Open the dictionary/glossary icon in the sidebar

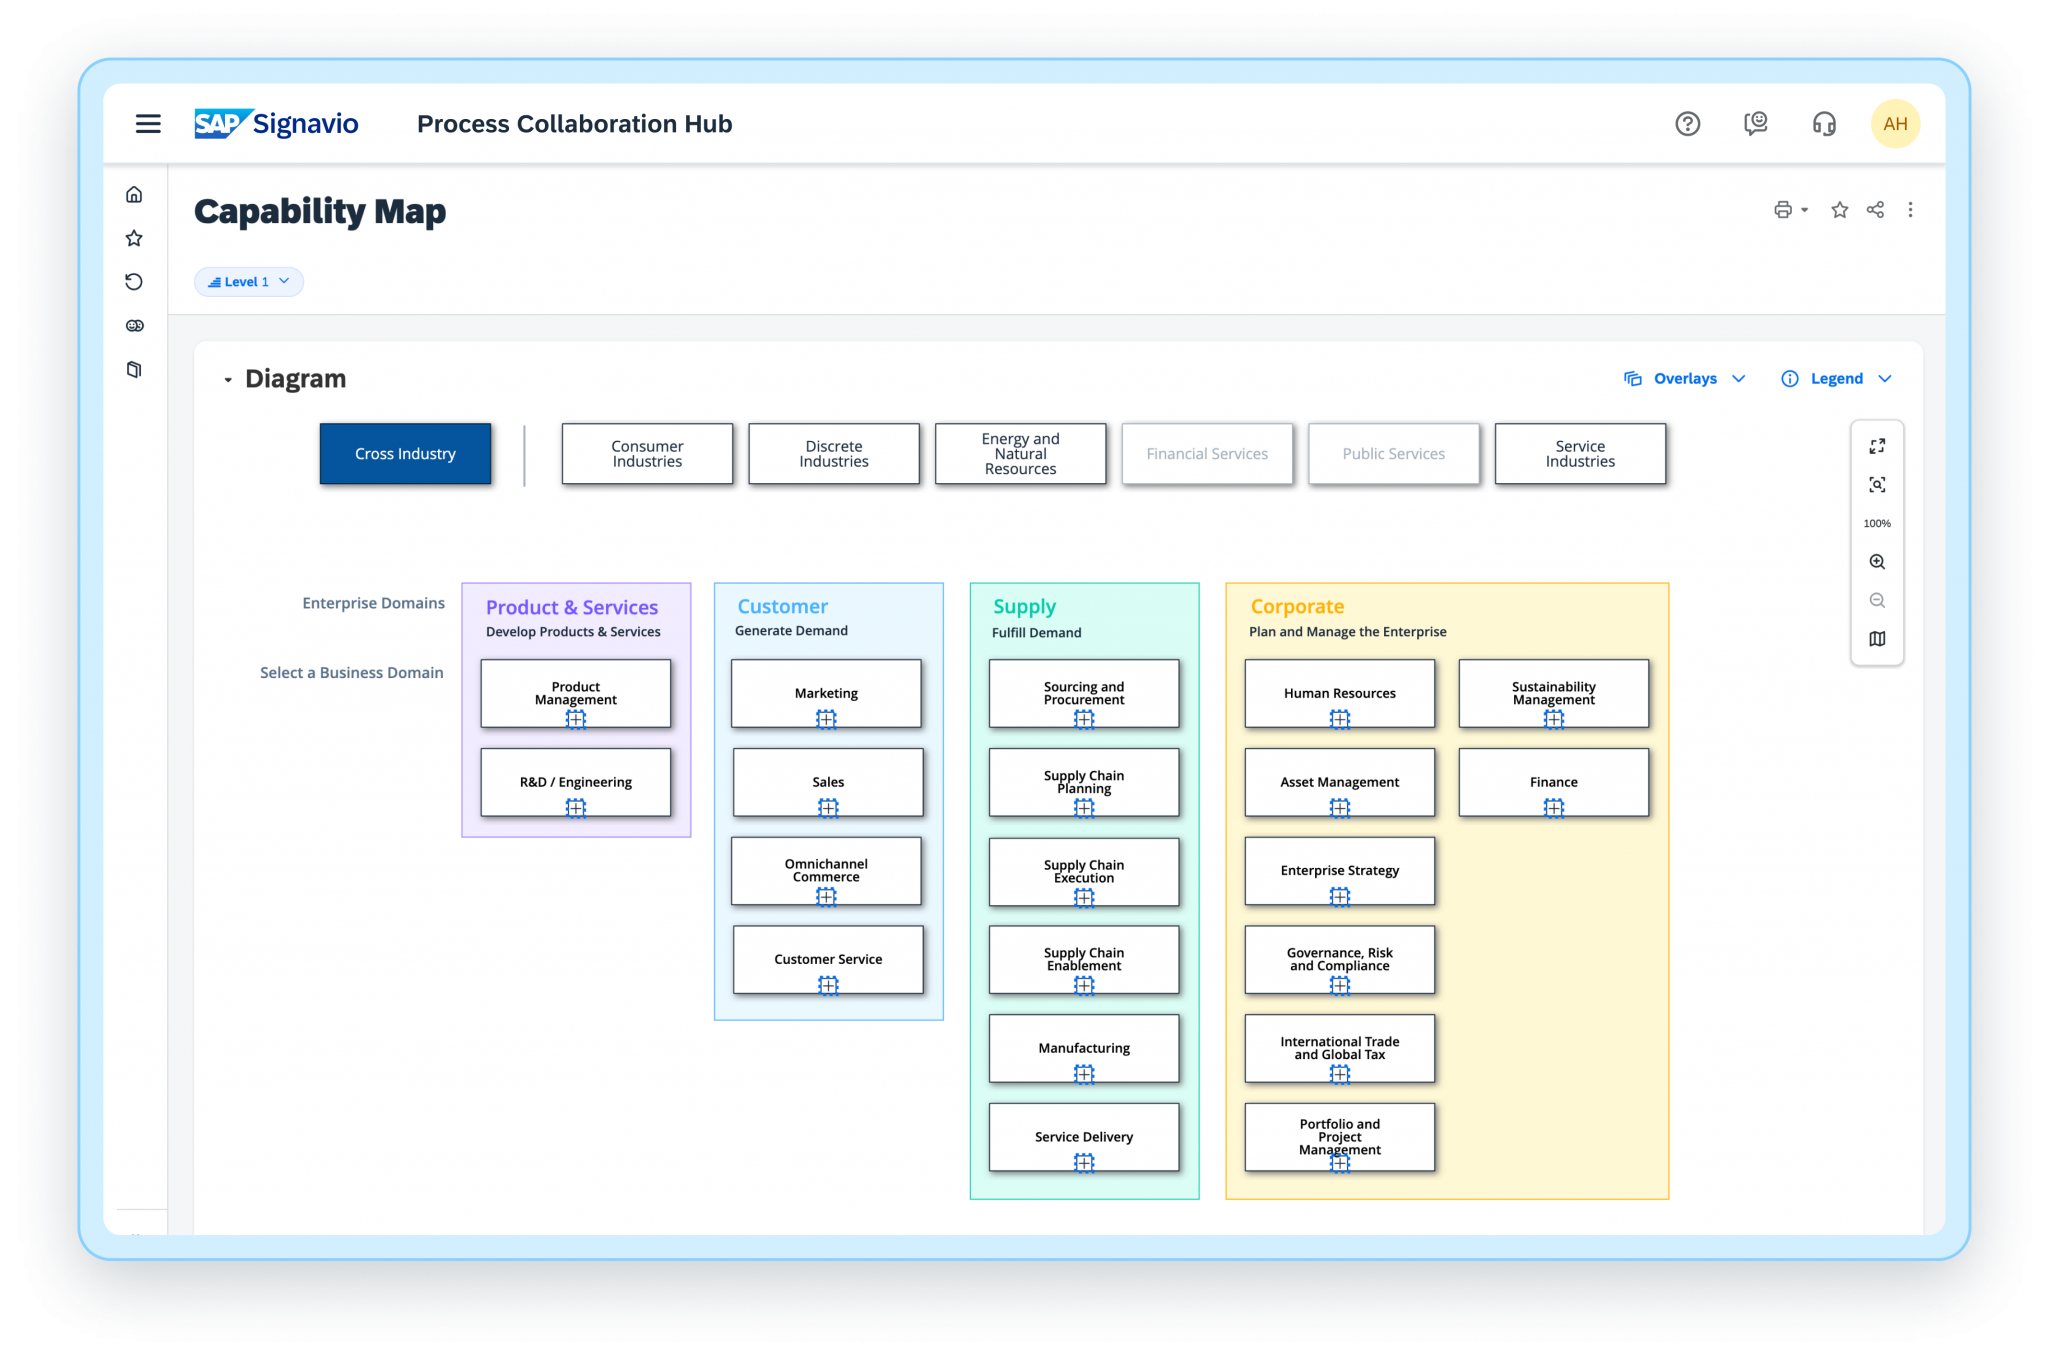(134, 369)
